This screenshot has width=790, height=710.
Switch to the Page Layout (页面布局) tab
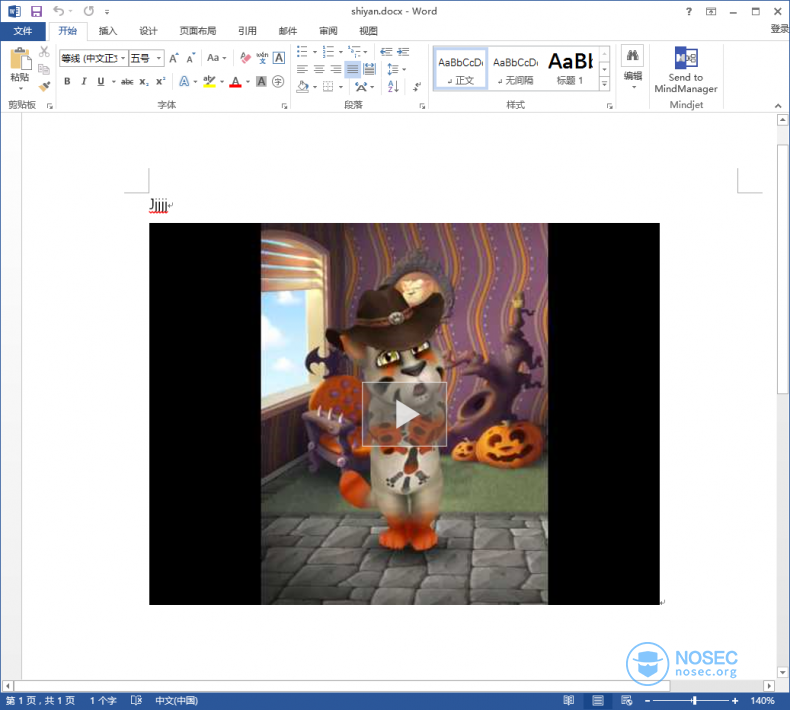tap(198, 31)
